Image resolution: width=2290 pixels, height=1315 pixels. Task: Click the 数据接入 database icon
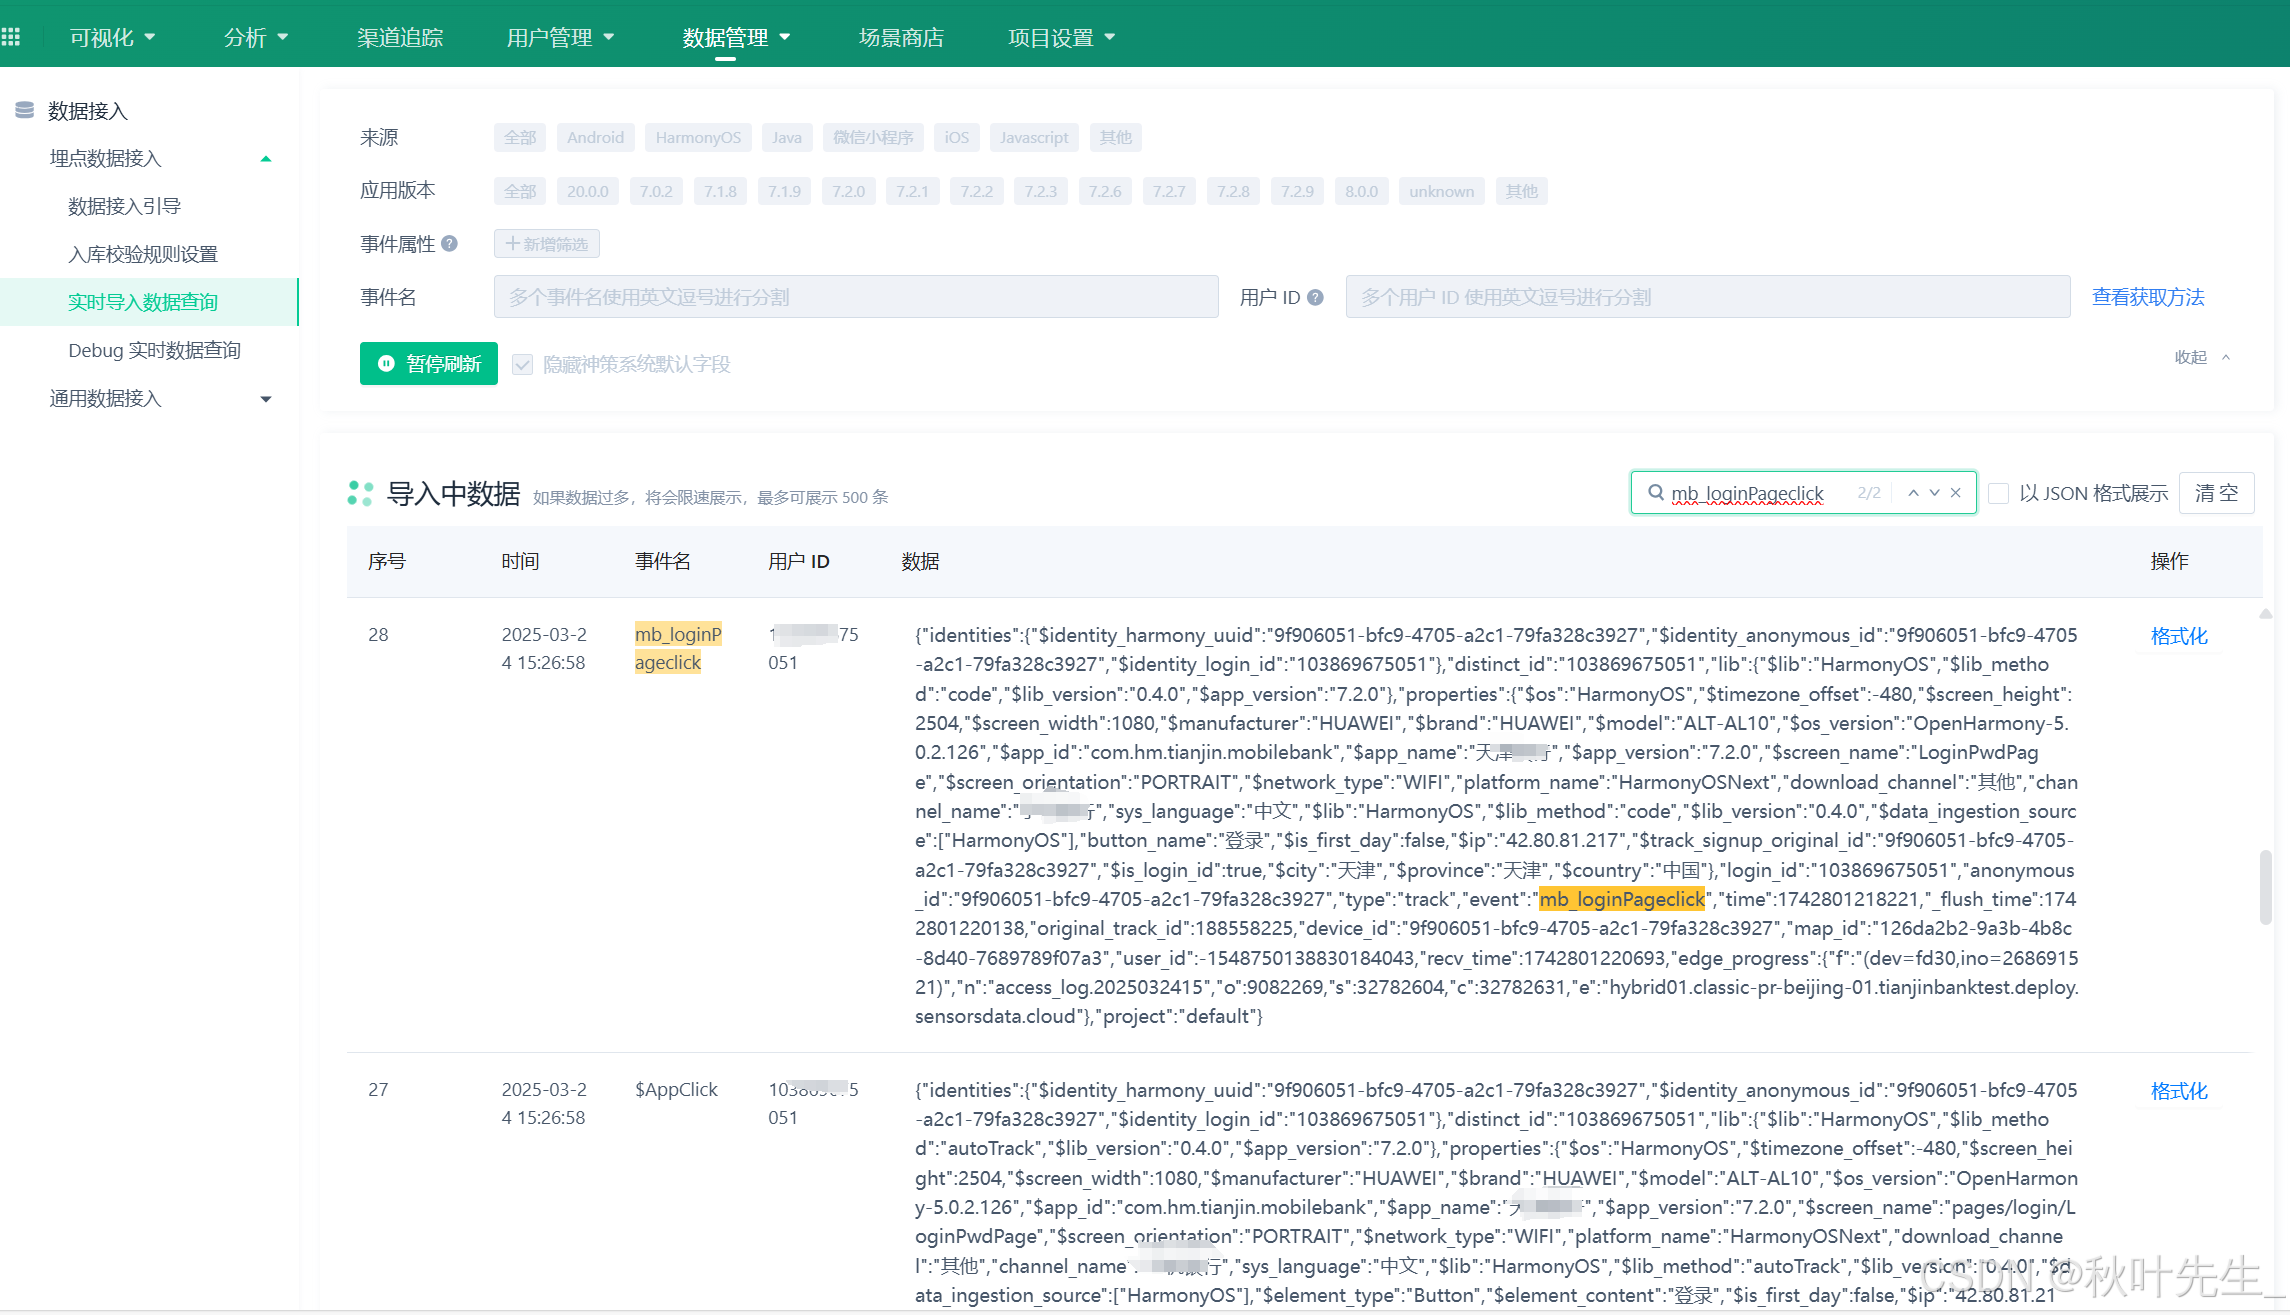(25, 110)
